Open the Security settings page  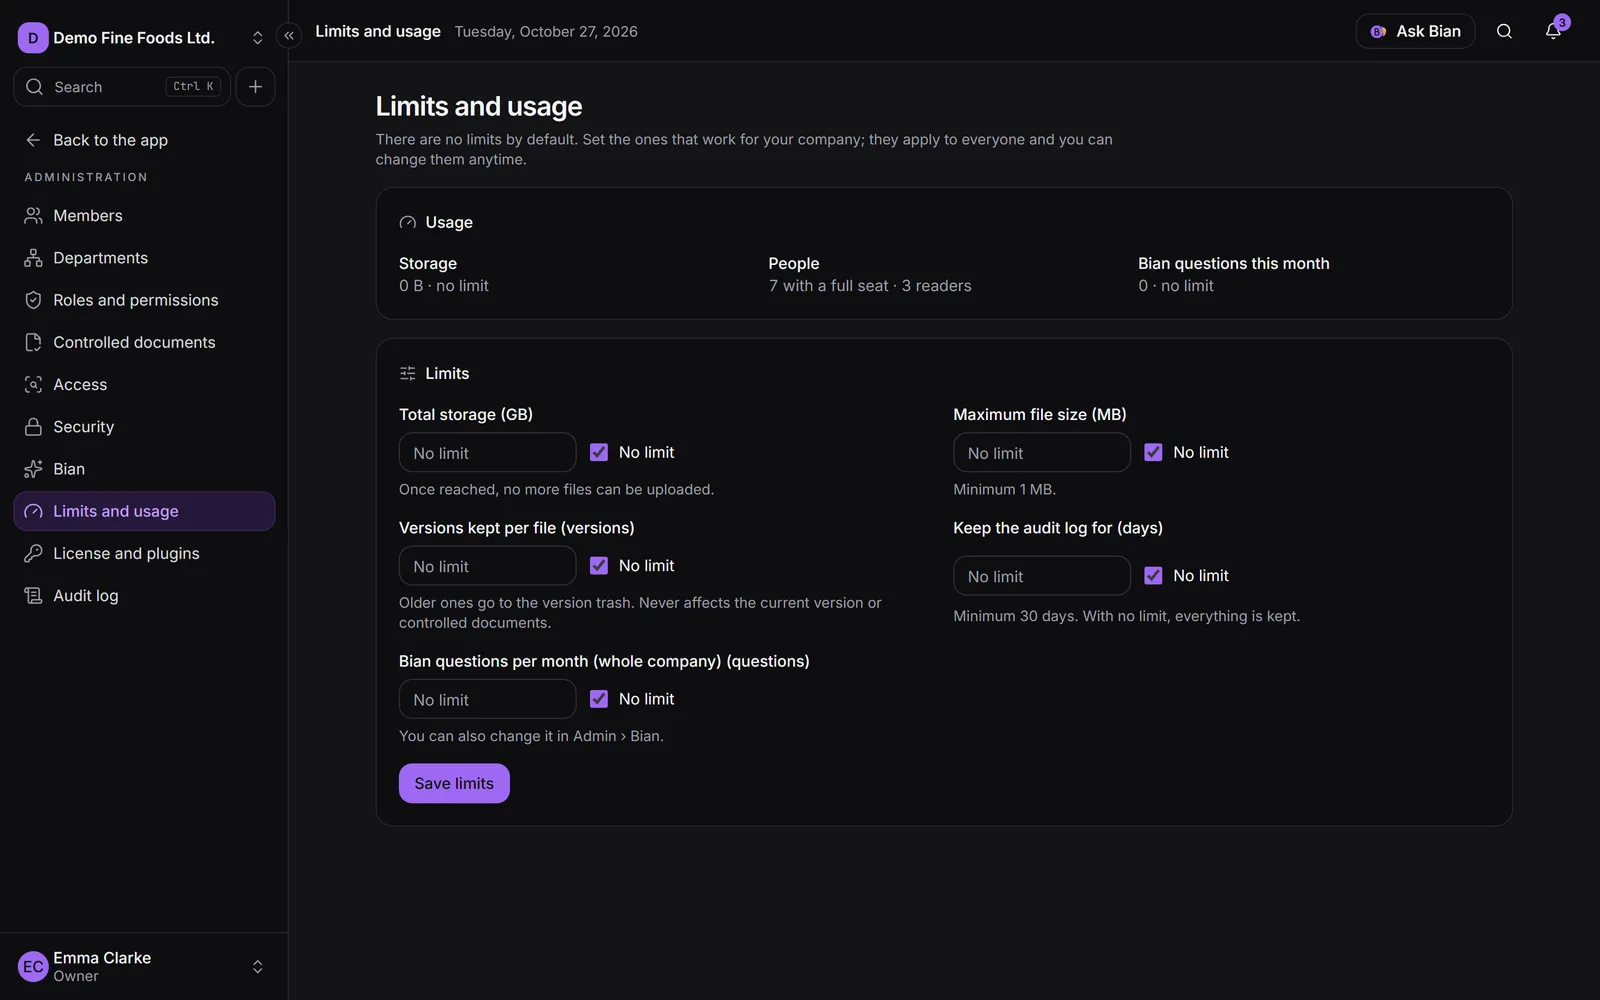click(144, 427)
